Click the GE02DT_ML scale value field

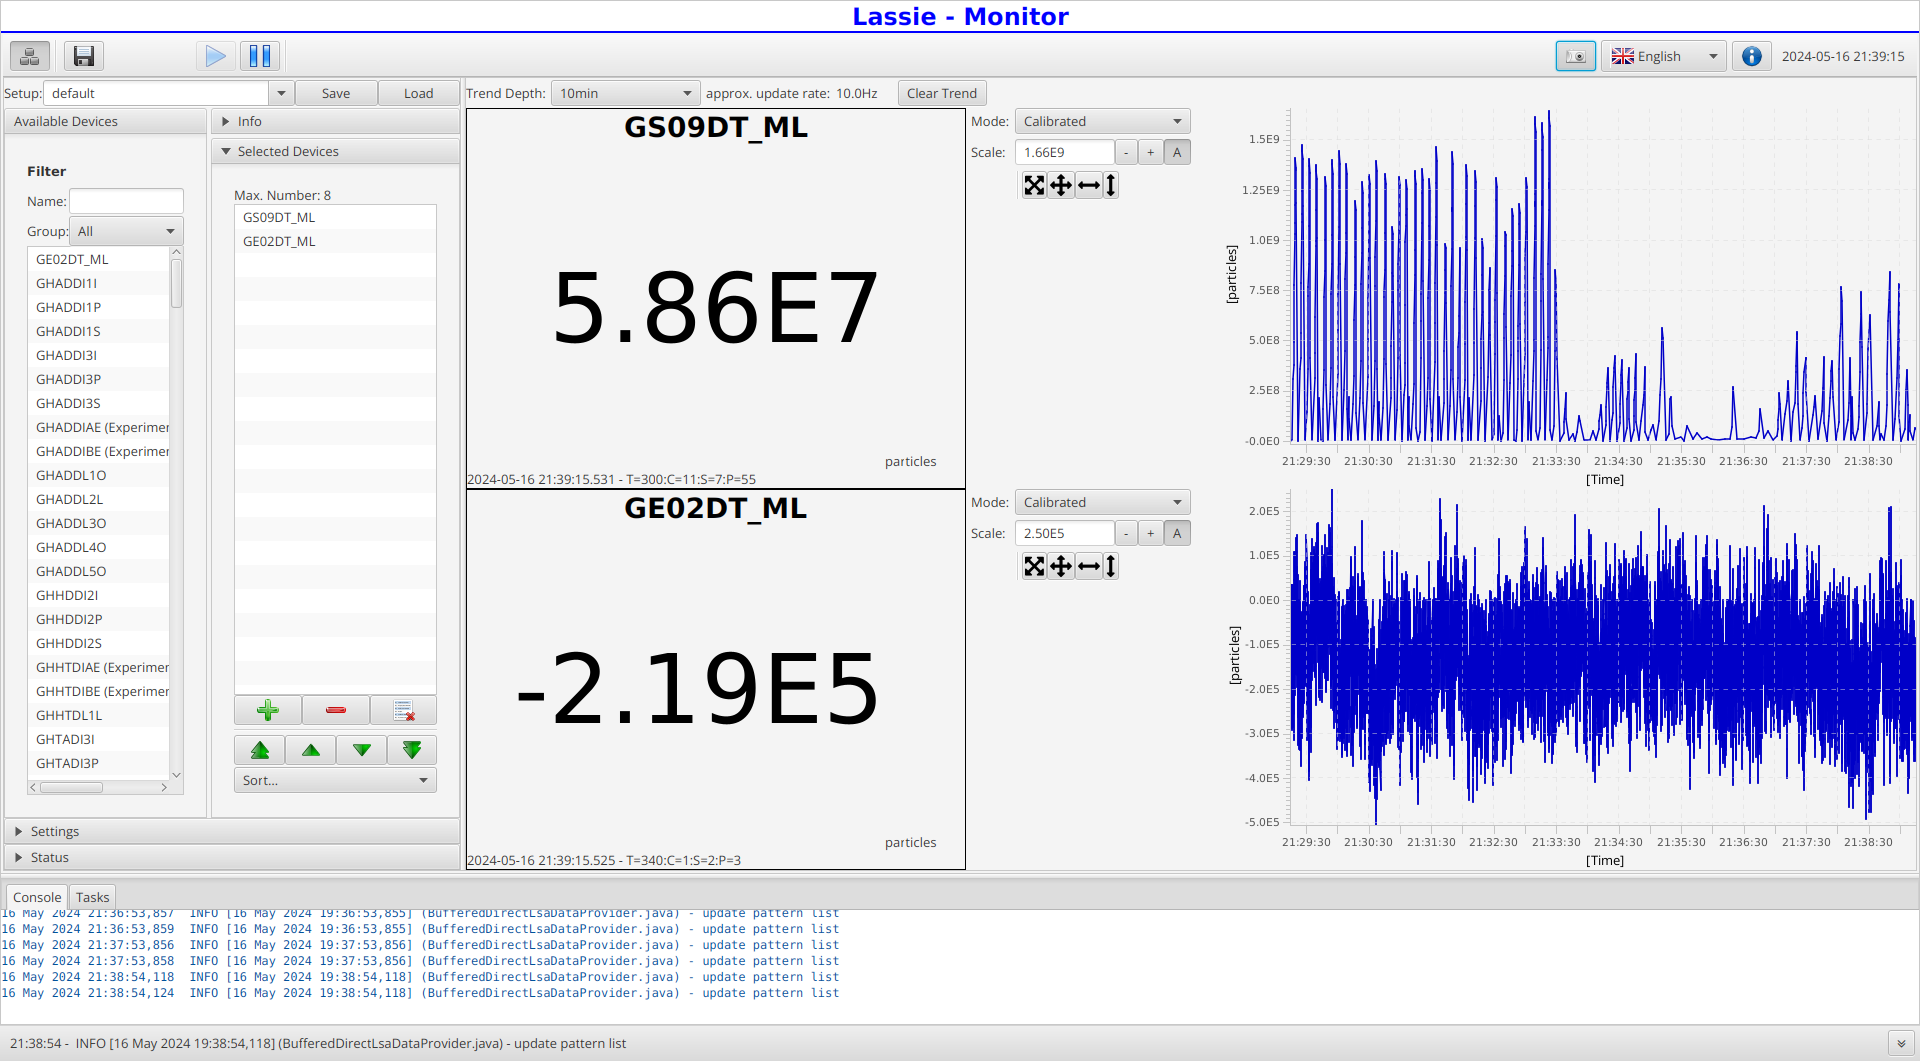tap(1064, 533)
